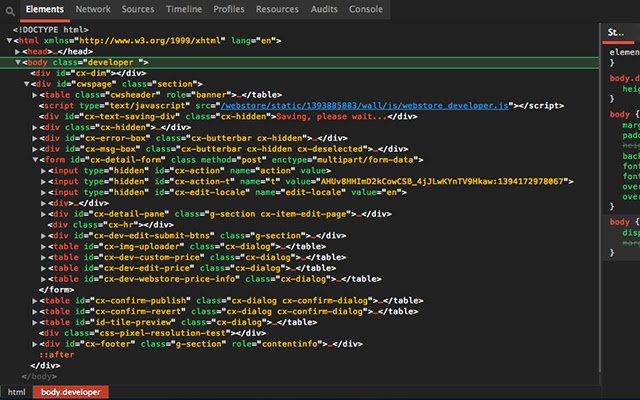Image resolution: width=640 pixels, height=400 pixels.
Task: Select the css-pixel-resolution-test div row
Action: click(153, 333)
